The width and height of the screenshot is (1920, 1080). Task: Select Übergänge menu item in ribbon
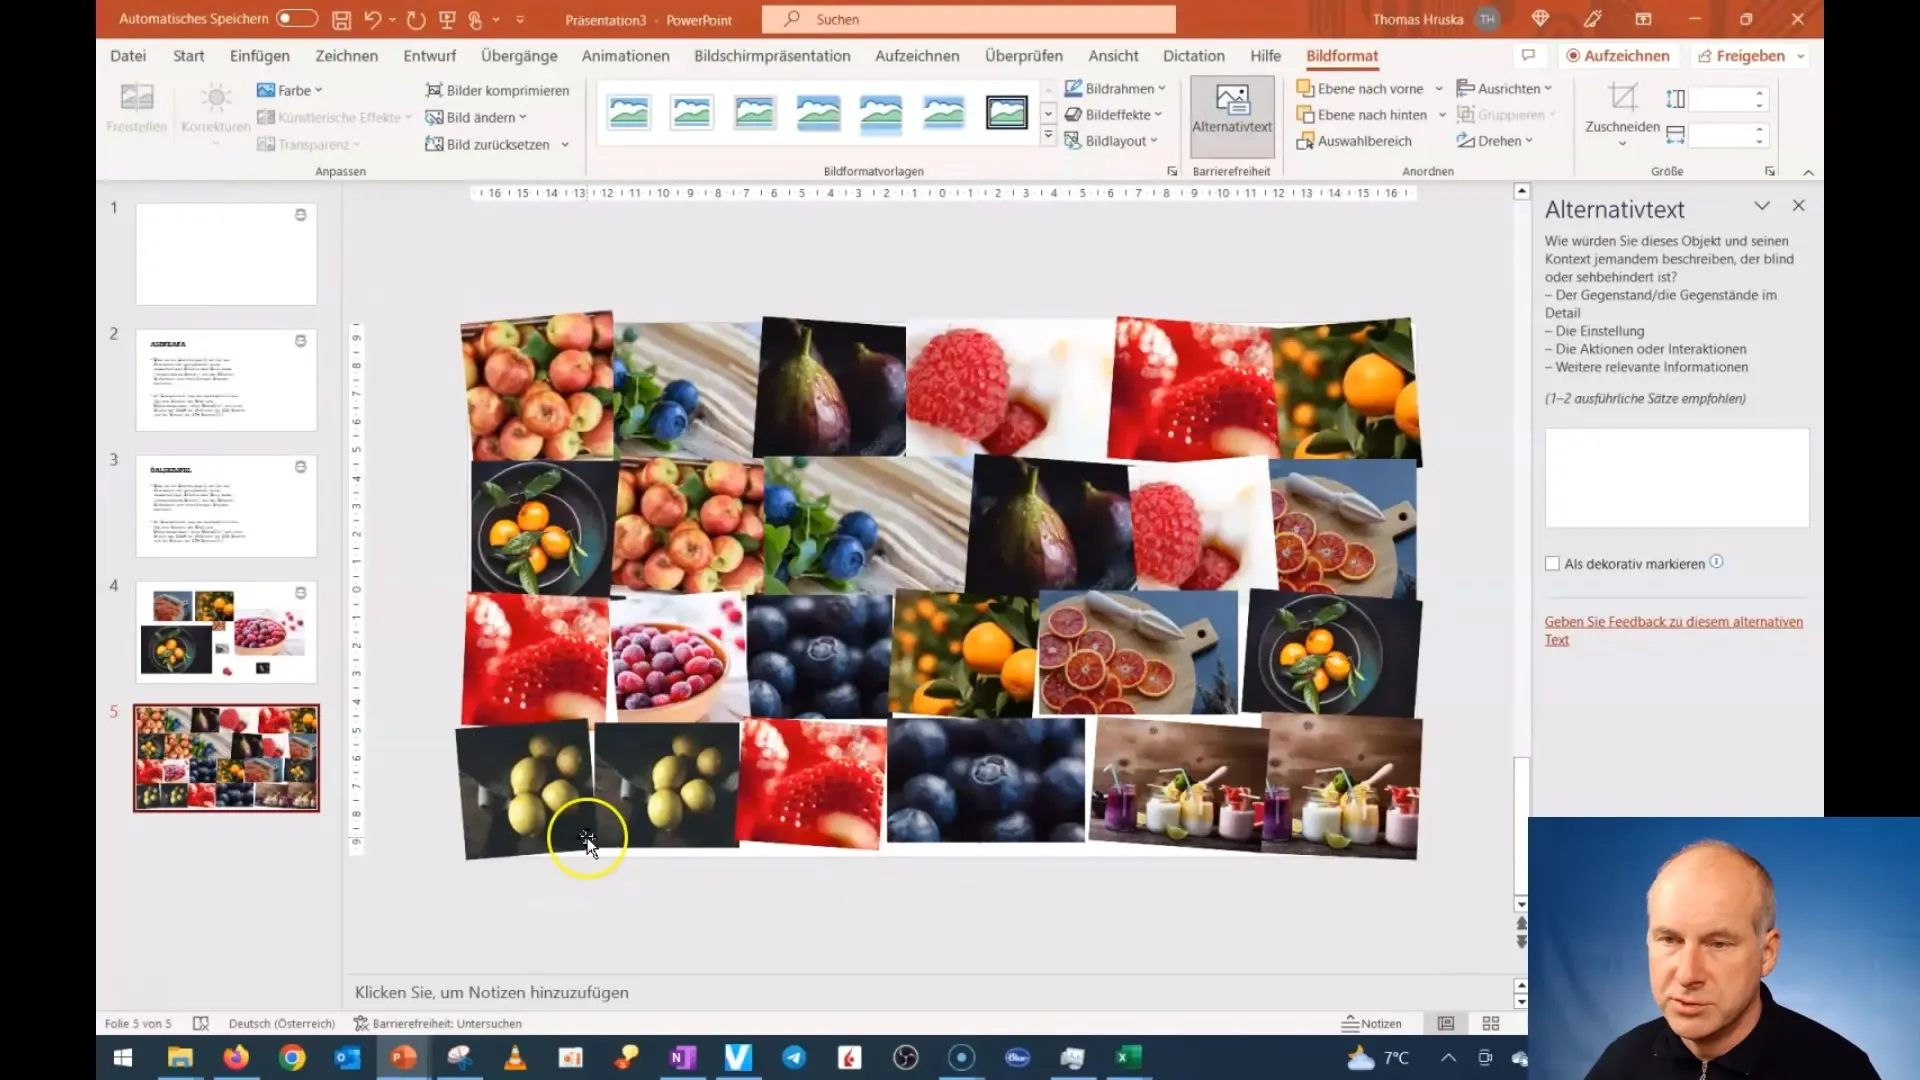pos(520,55)
